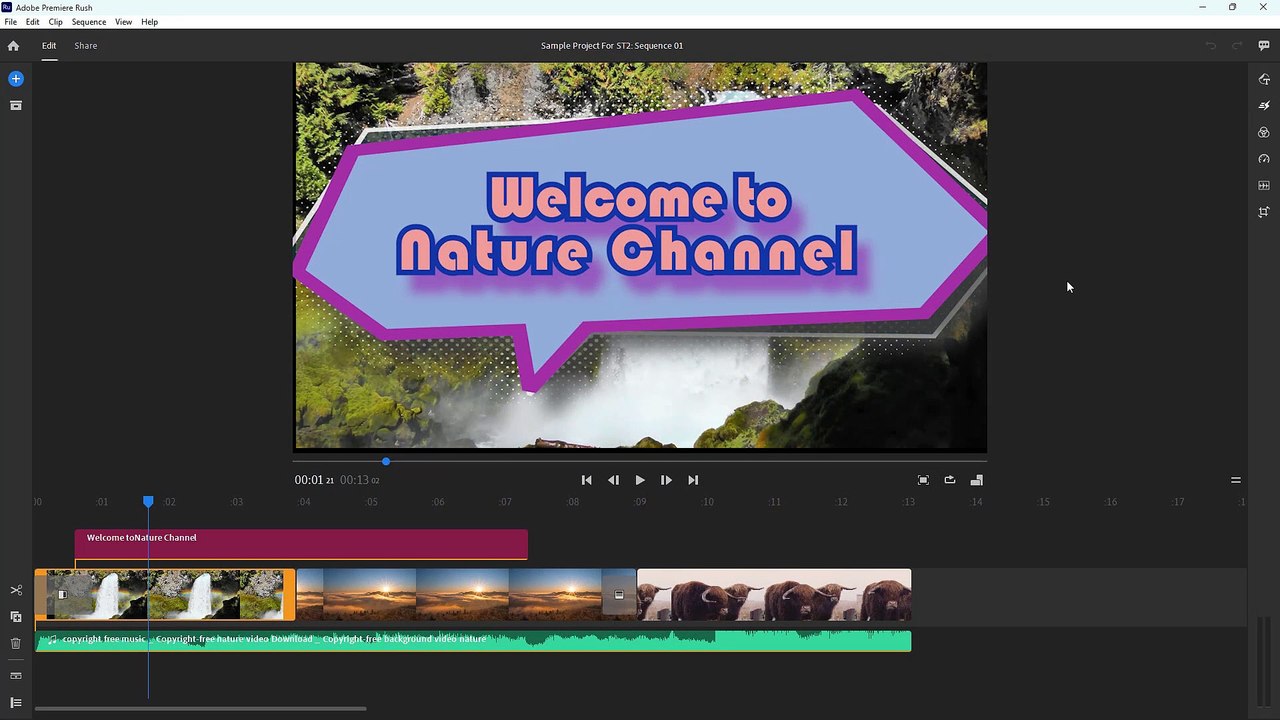Click the Undo arrow
This screenshot has width=1280, height=720.
tap(1210, 45)
